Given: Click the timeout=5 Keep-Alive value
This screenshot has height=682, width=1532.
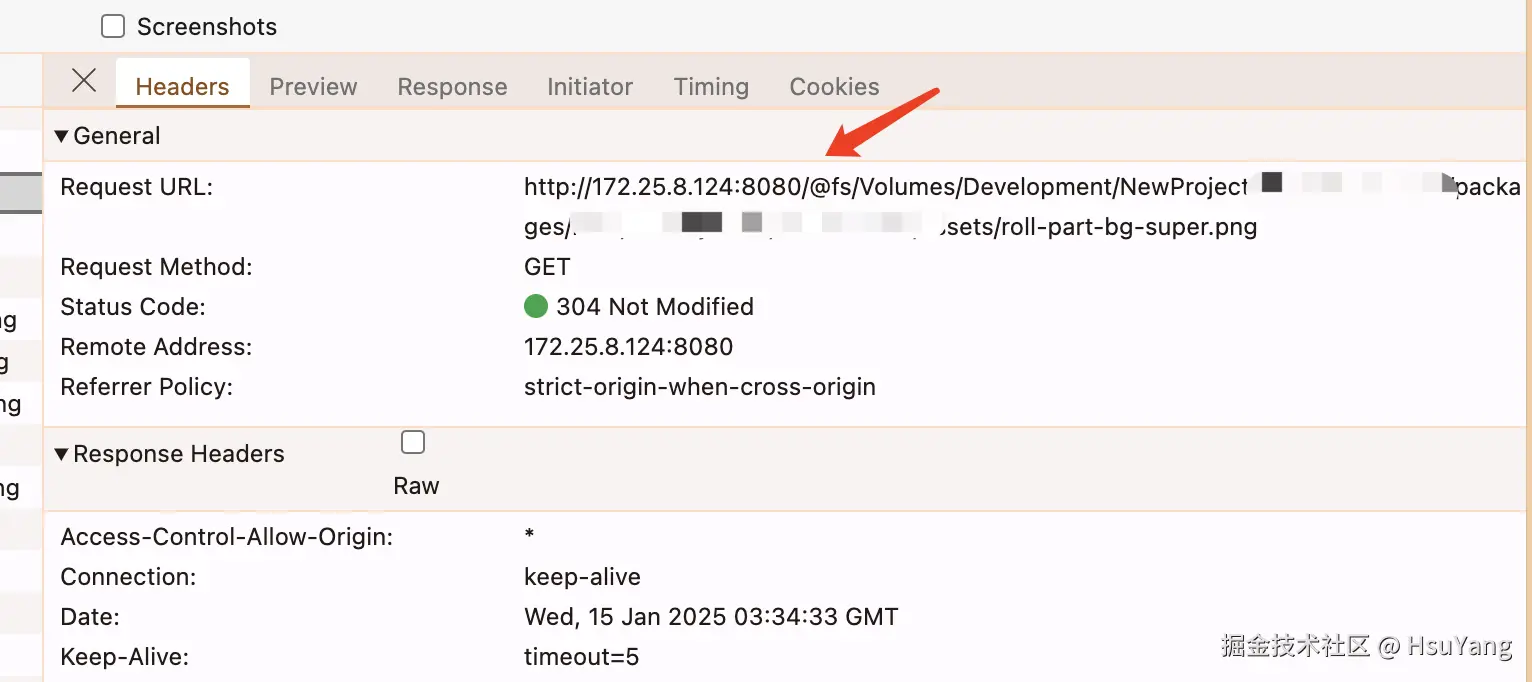Looking at the screenshot, I should point(581,657).
